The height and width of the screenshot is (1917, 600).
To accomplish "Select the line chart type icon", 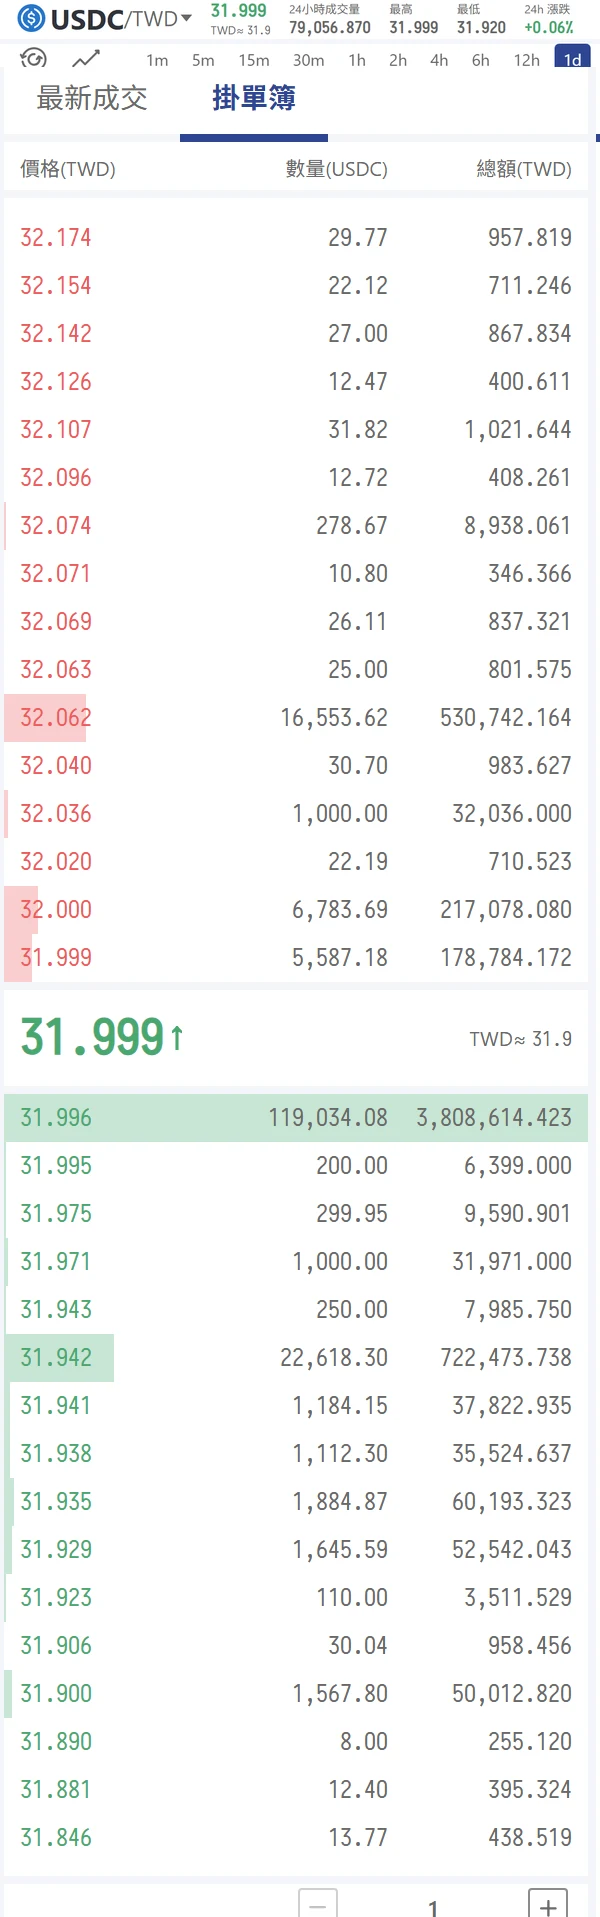I will point(87,59).
